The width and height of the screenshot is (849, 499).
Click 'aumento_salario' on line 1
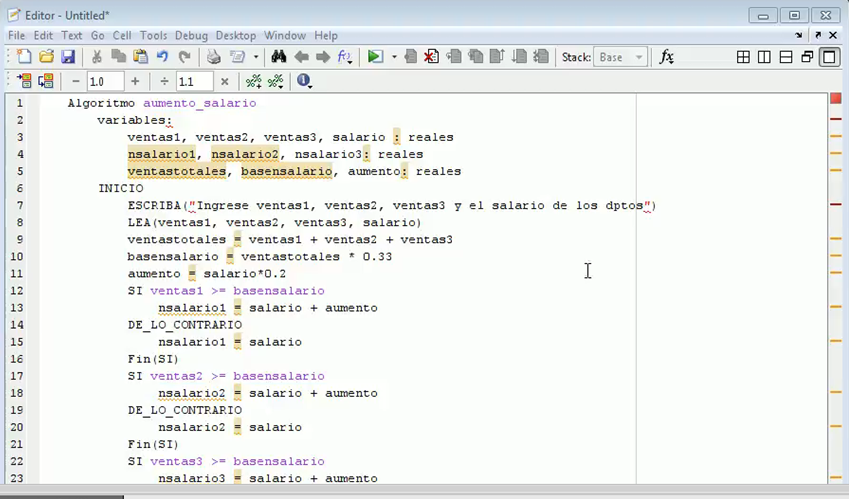click(200, 103)
